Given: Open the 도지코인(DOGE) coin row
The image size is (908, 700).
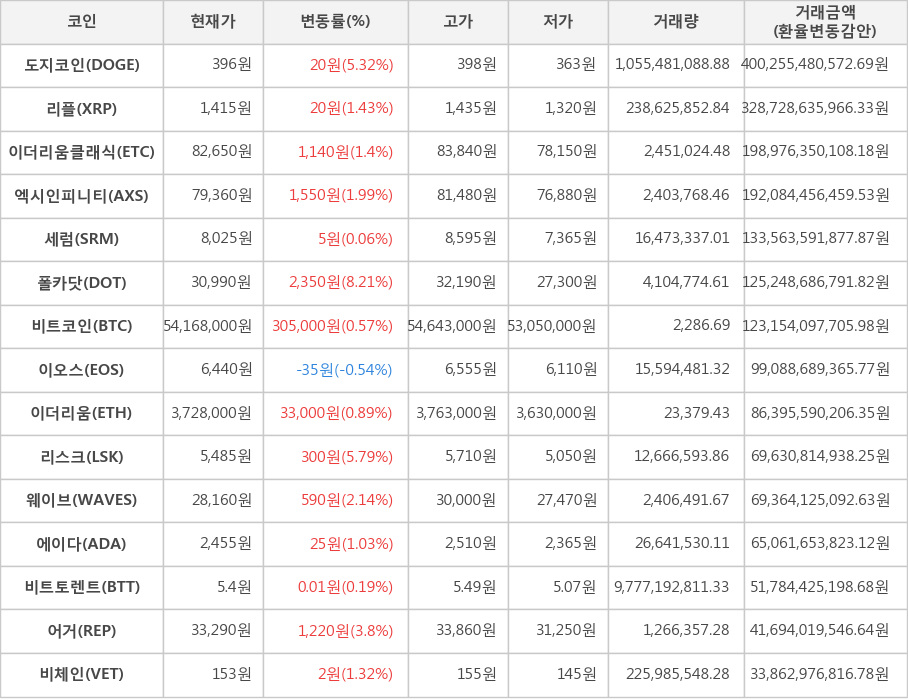Looking at the screenshot, I should click(x=82, y=65).
